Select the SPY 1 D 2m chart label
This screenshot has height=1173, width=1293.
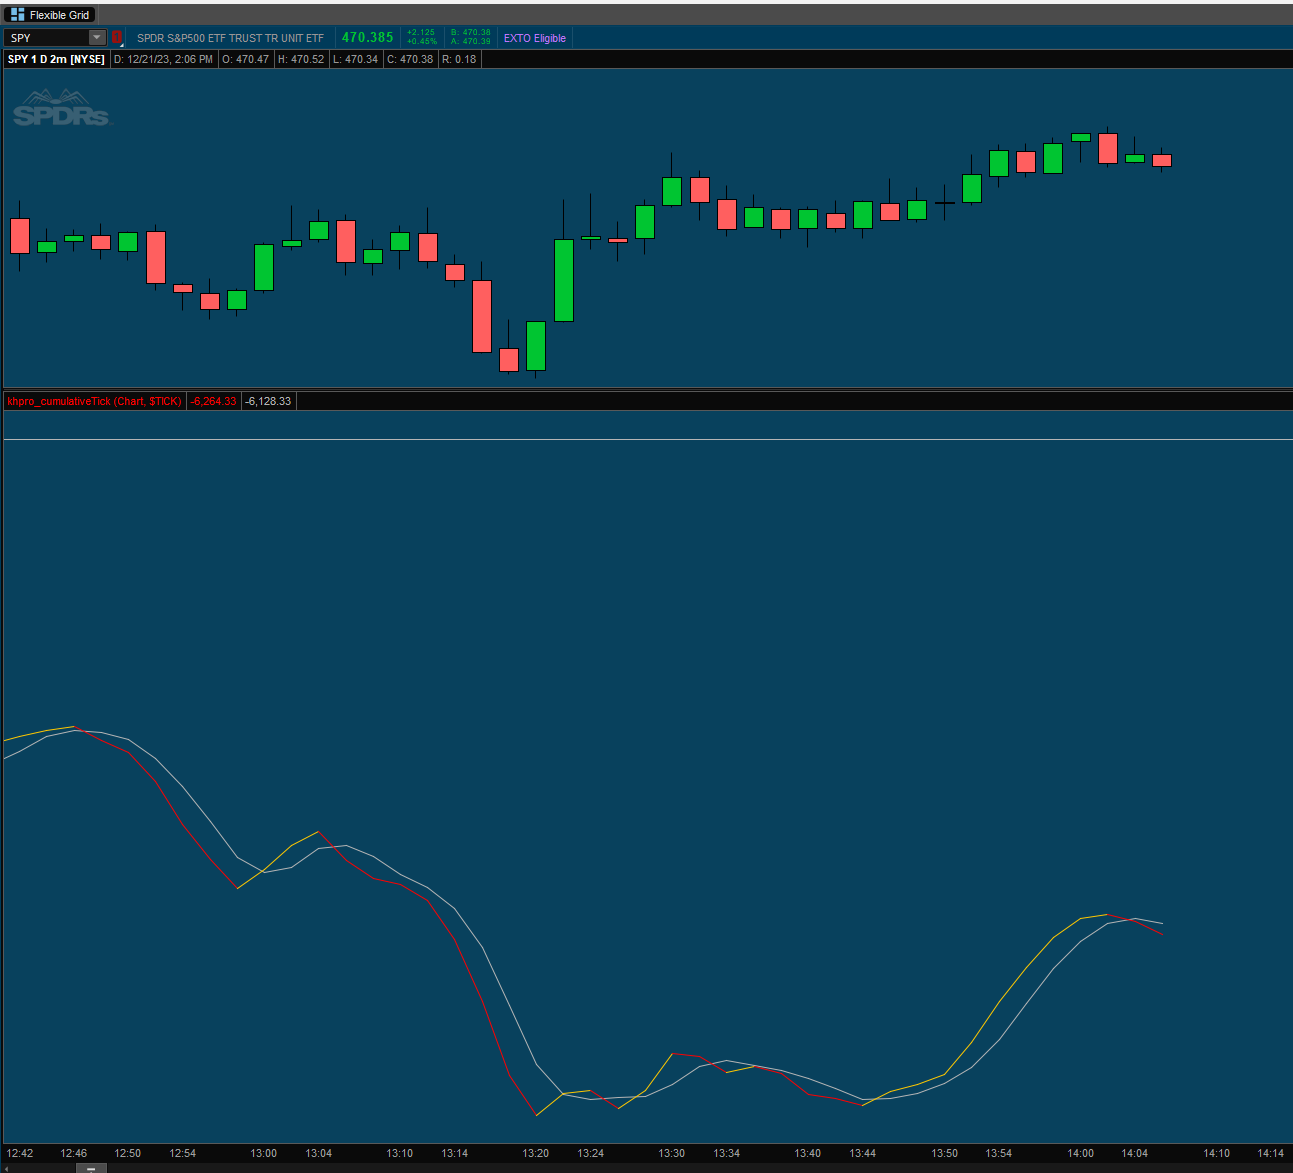point(56,59)
